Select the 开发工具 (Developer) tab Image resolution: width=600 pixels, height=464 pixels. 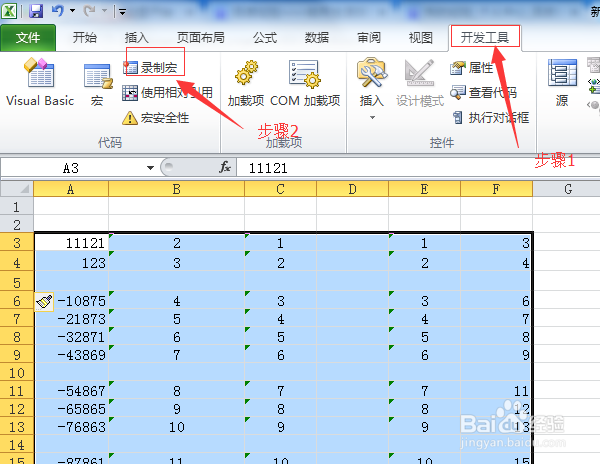coord(485,37)
